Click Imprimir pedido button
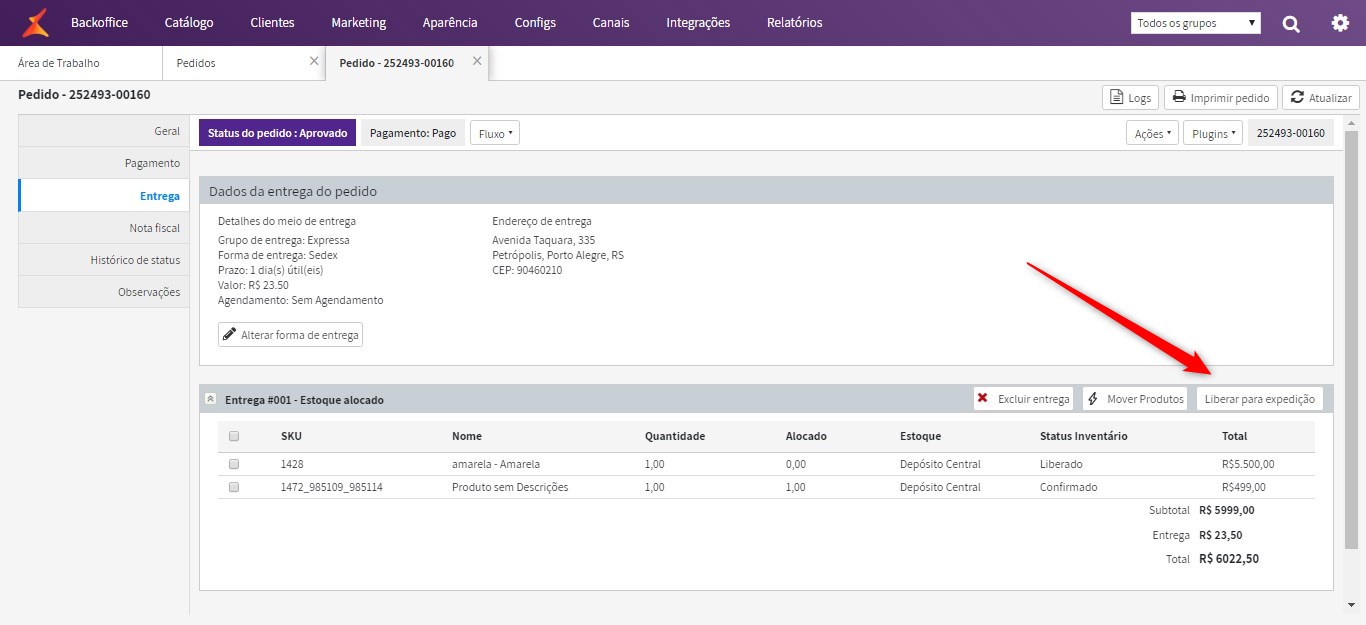Screen dimensions: 1366x625 [x=1220, y=97]
